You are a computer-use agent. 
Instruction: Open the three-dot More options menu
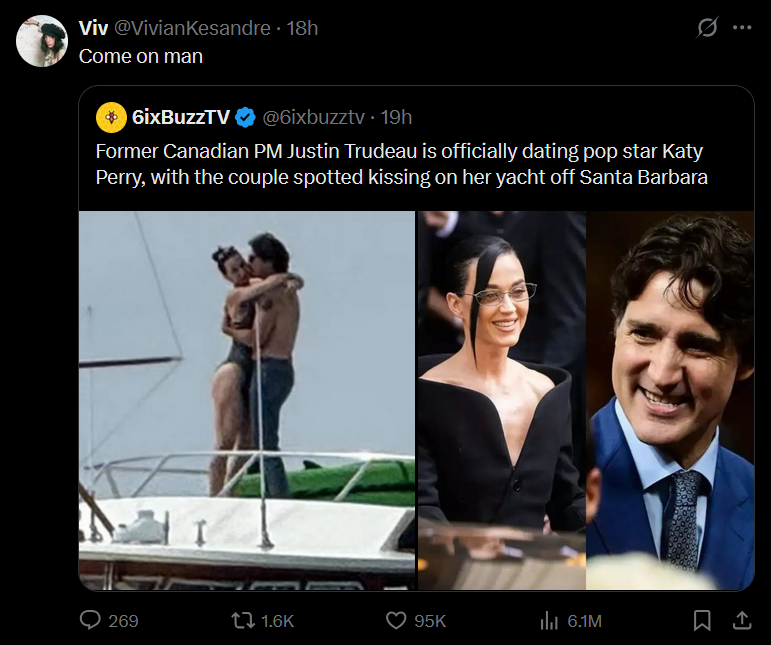pyautogui.click(x=742, y=28)
